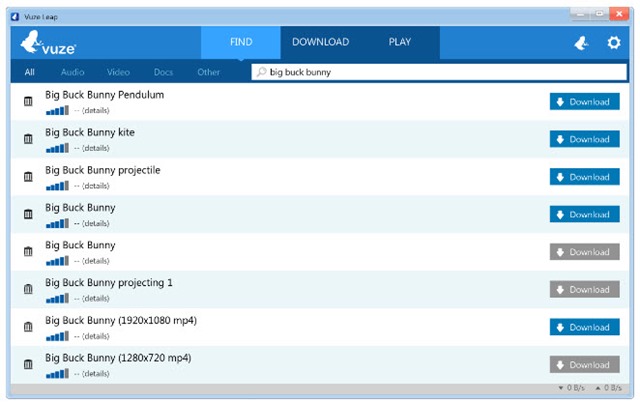This screenshot has height=403, width=640.
Task: Click greyed Download for Big Buck Bunny projecting 1
Action: point(584,289)
